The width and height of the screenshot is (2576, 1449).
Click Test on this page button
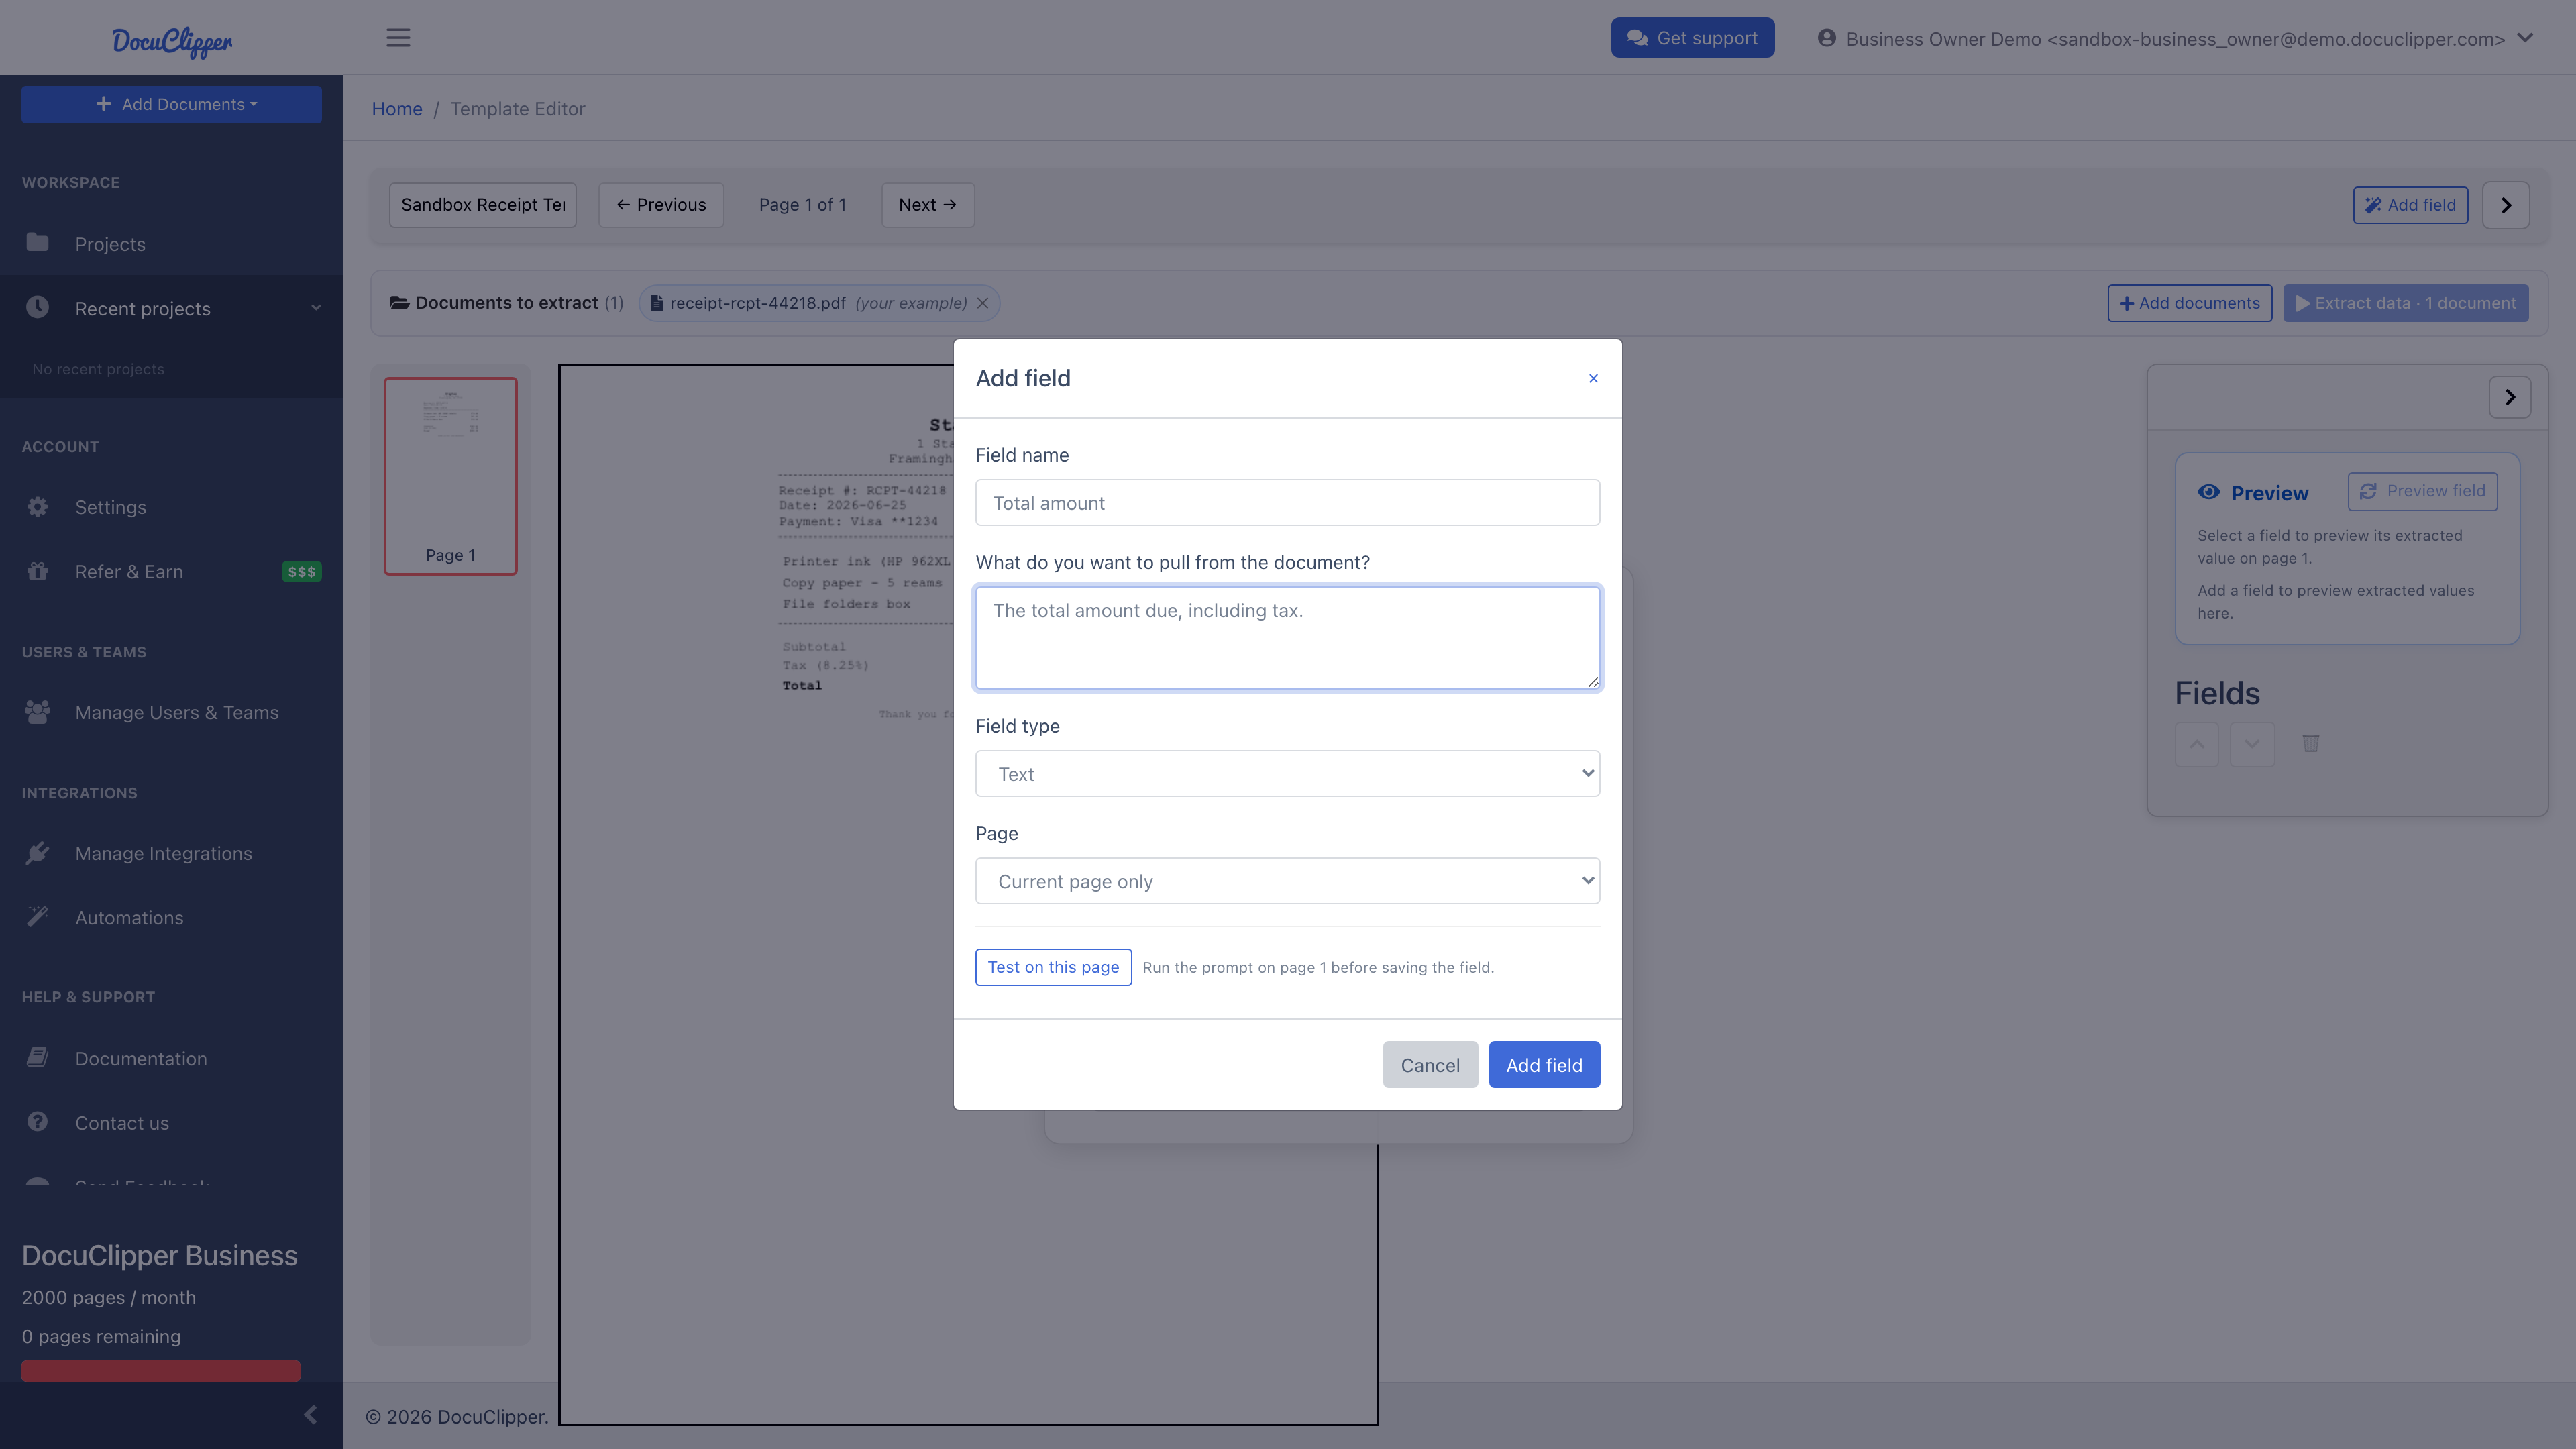pos(1053,967)
